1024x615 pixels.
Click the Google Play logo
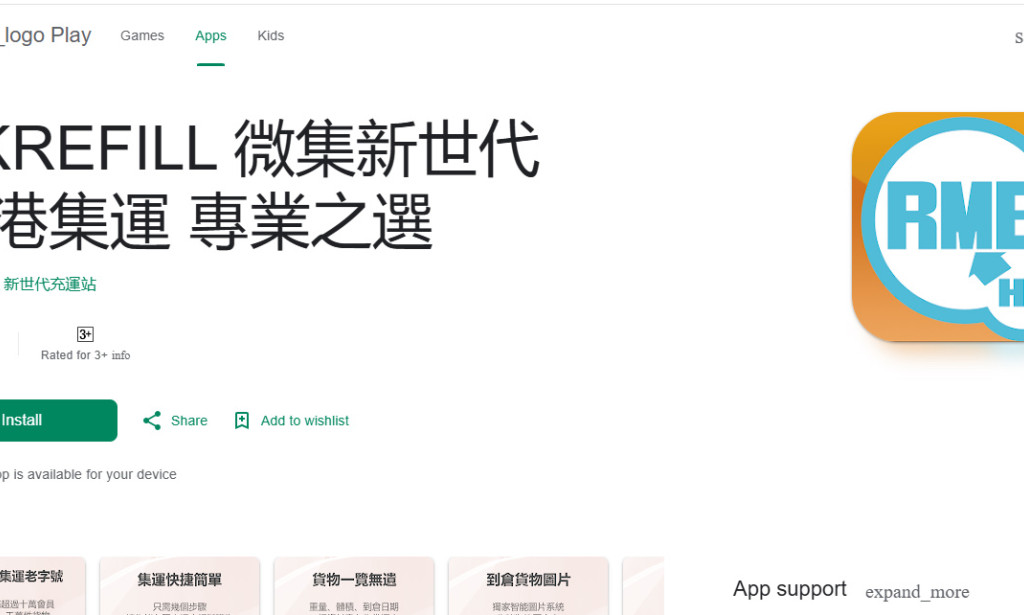tap(45, 35)
